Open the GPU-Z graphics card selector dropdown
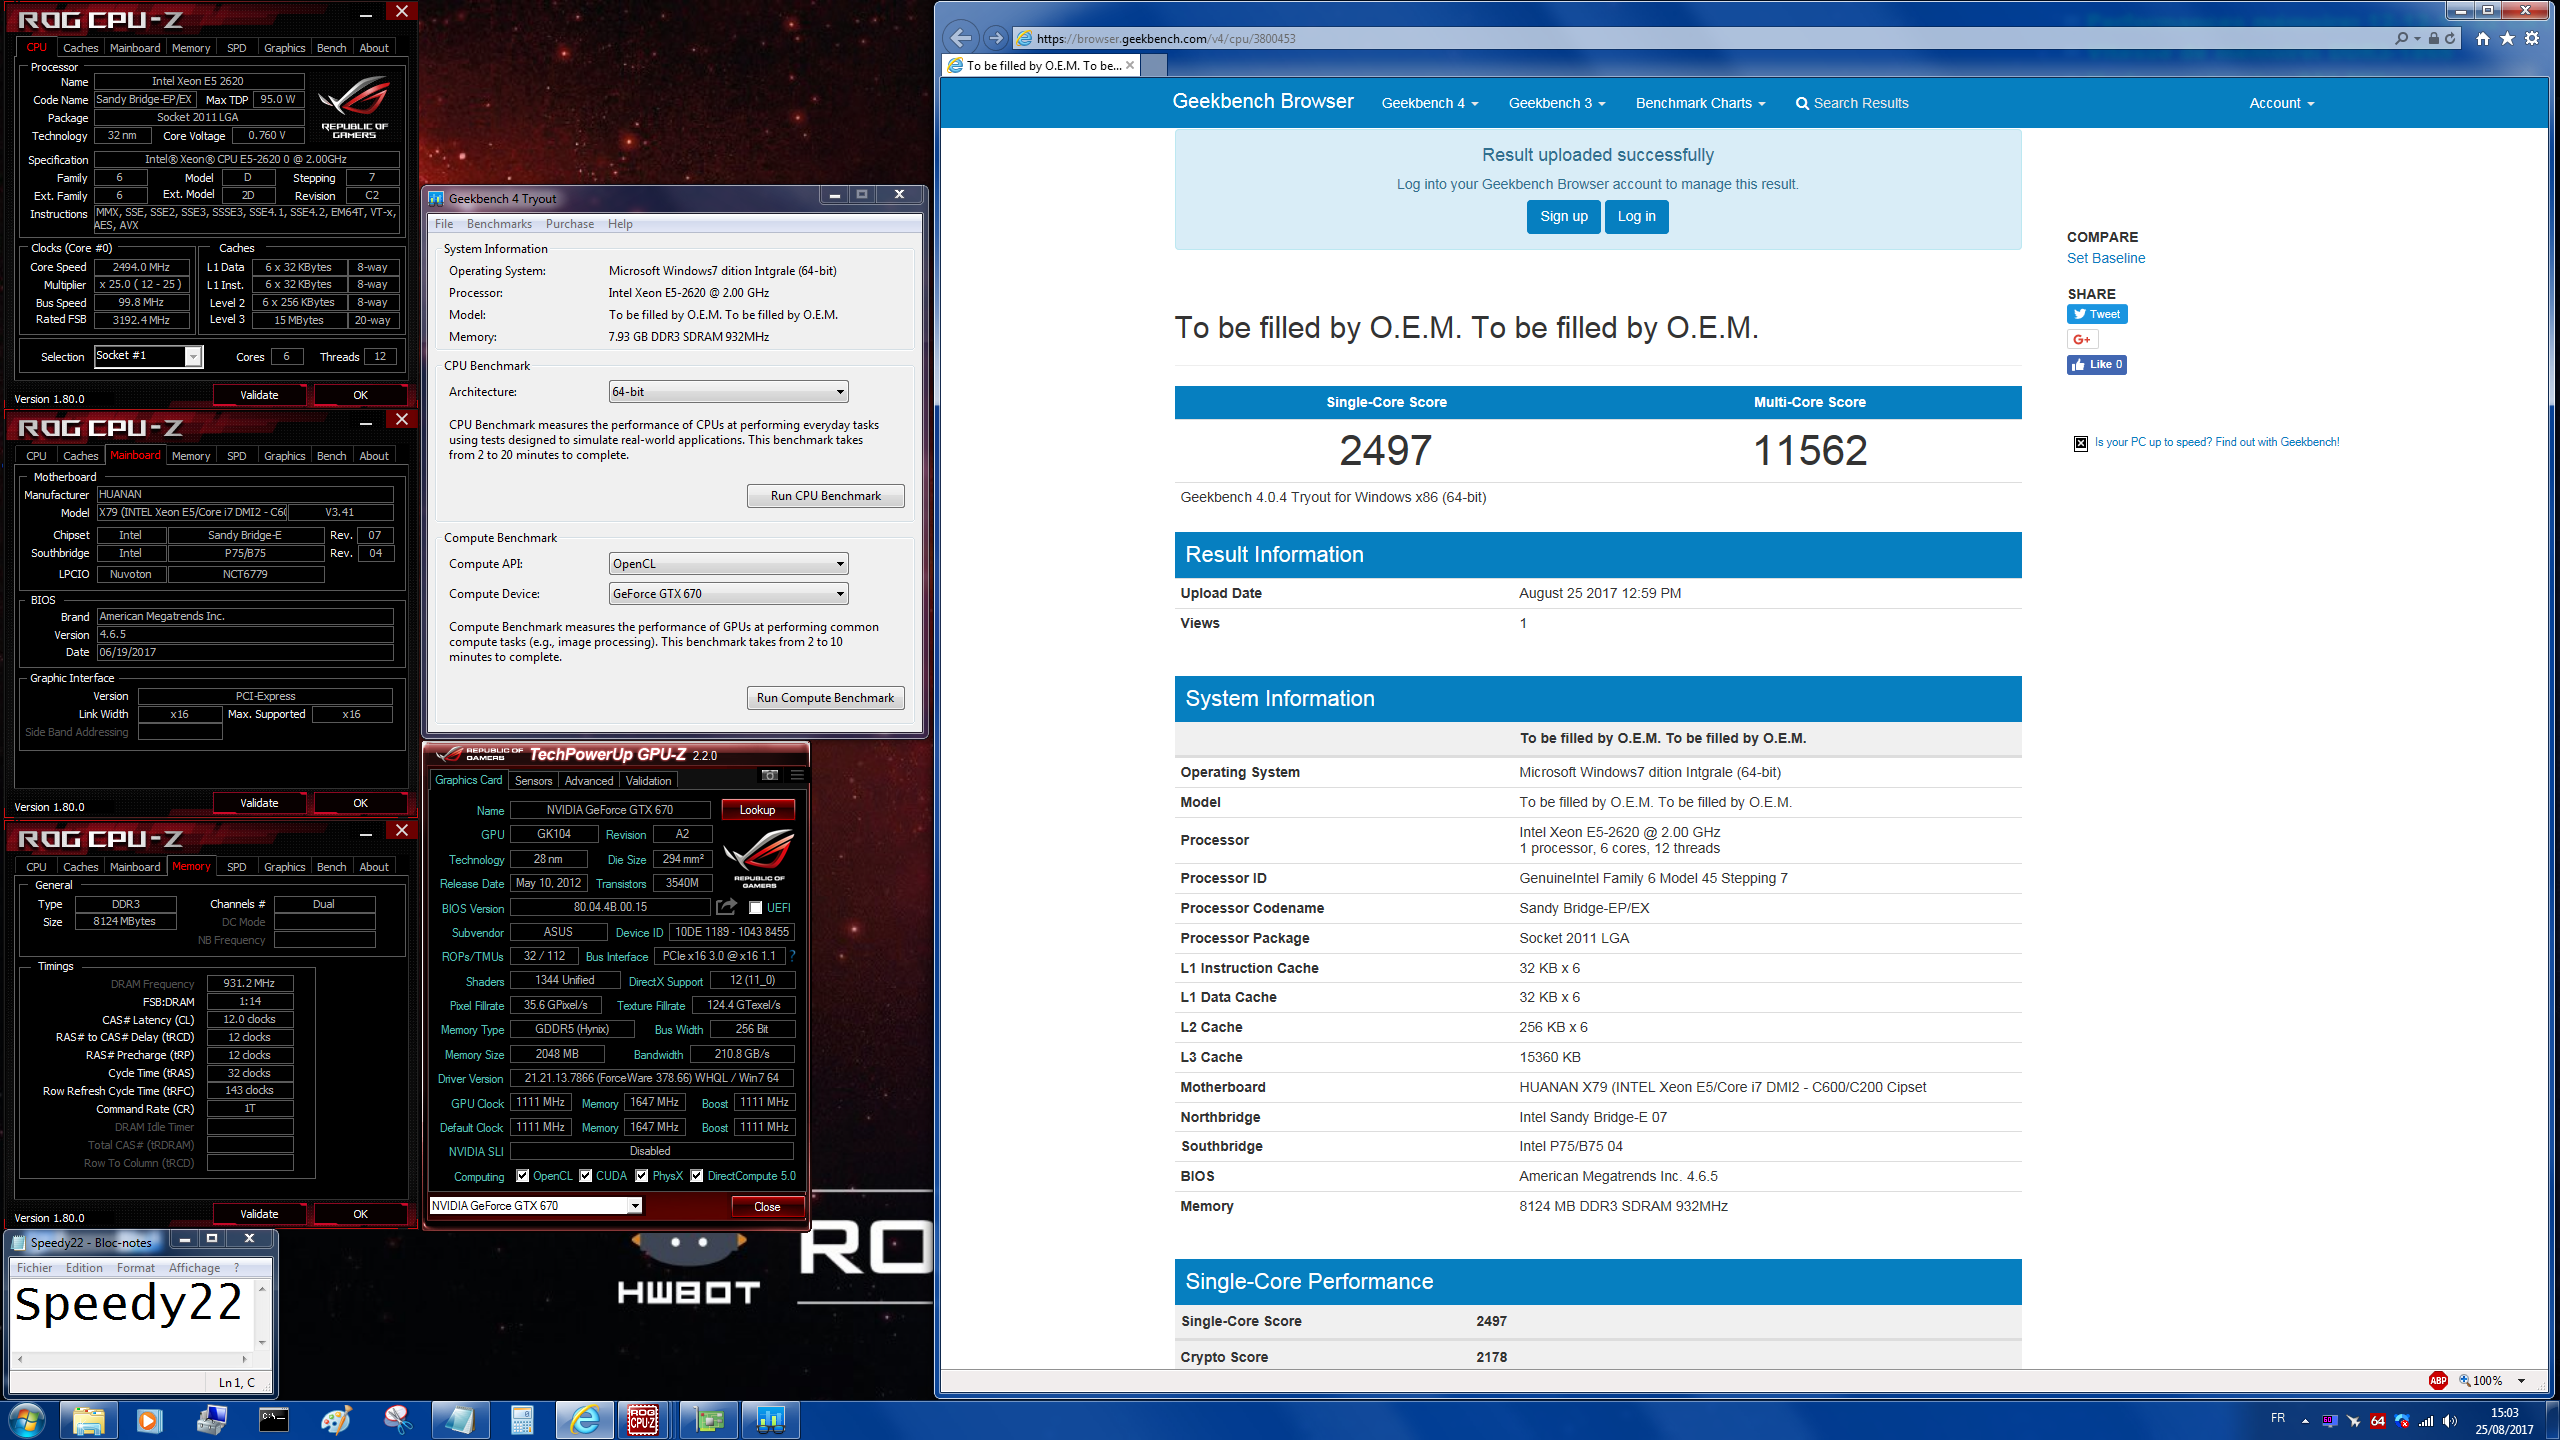This screenshot has height=1440, width=2560. coord(536,1206)
